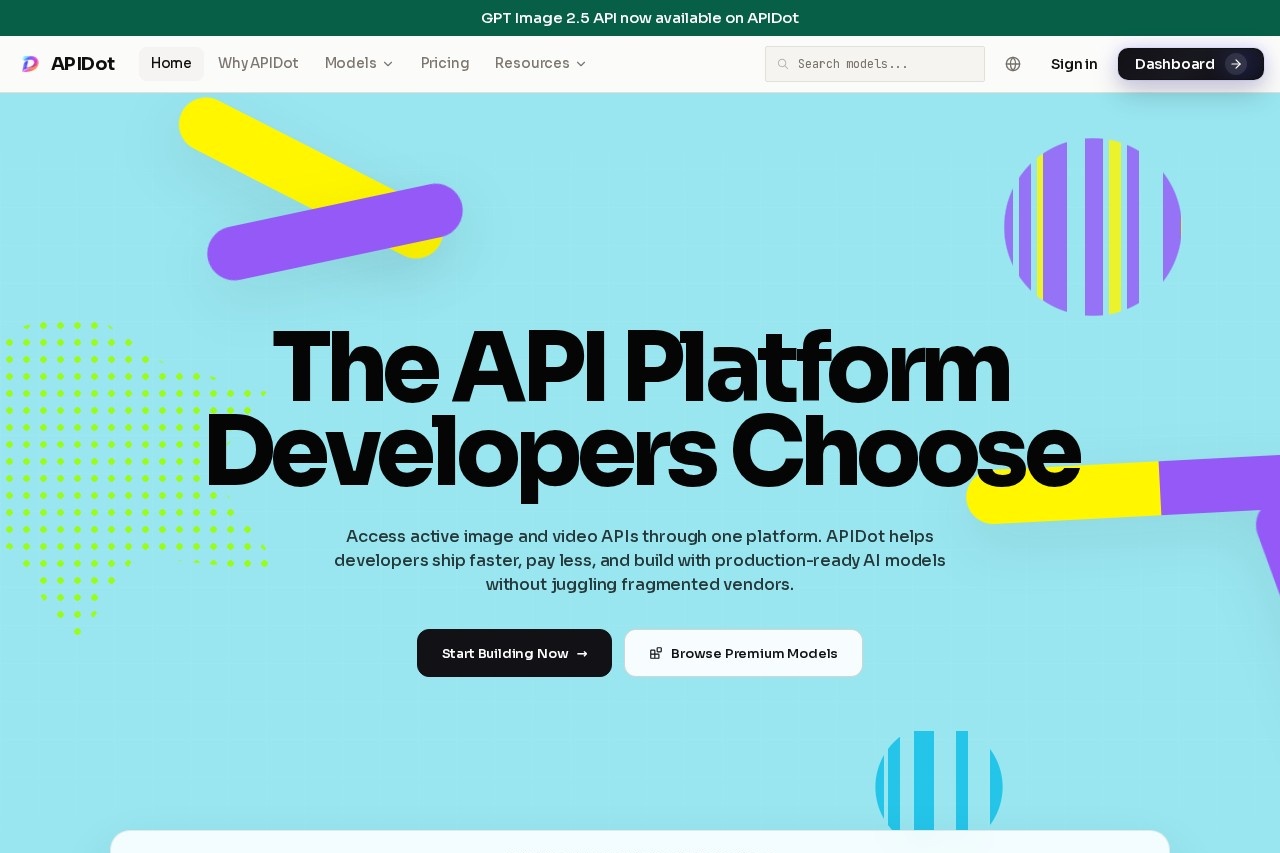Open the language globe selector
The height and width of the screenshot is (853, 1280).
point(1013,64)
